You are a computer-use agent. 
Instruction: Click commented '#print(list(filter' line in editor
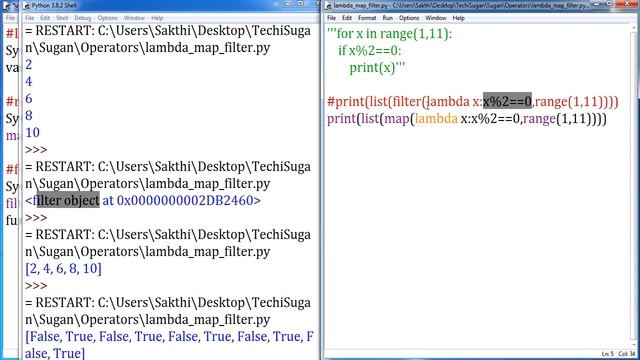pyautogui.click(x=473, y=101)
